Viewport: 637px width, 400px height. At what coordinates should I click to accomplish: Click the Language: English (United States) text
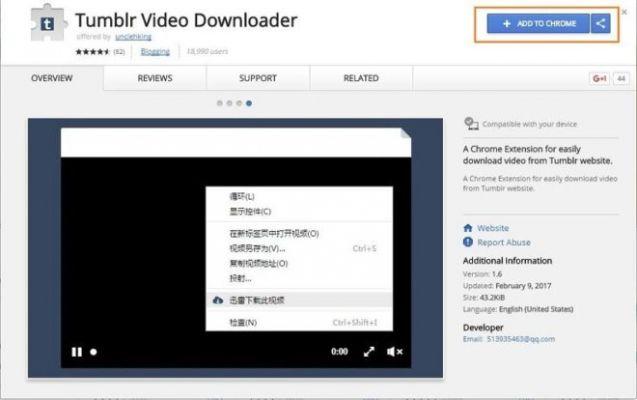point(518,309)
